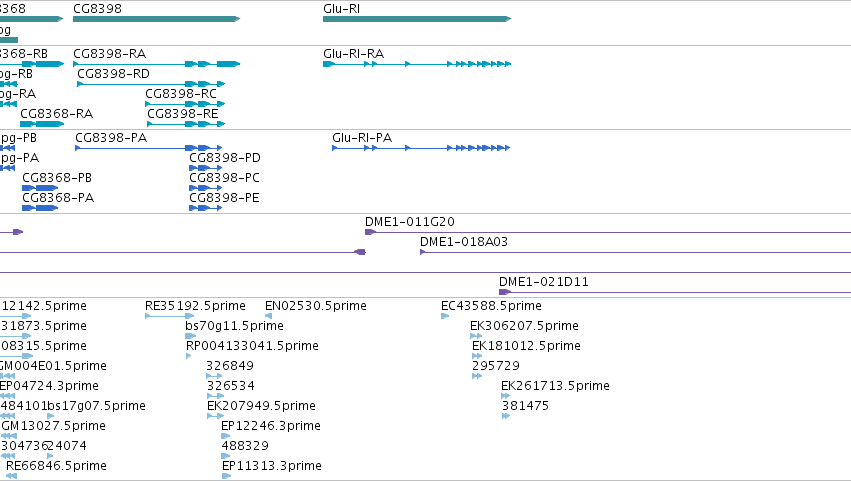The height and width of the screenshot is (481, 851).
Task: Select the DME1-021D11 clone feature
Action: coord(675,292)
